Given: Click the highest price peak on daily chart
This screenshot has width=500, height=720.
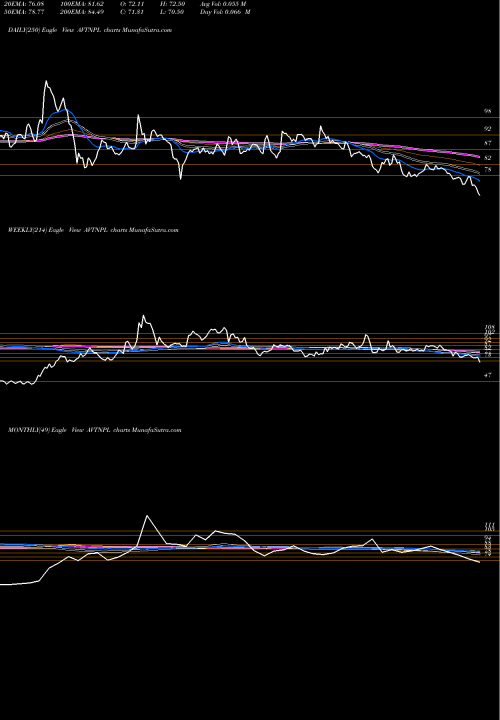Looking at the screenshot, I should click(x=46, y=82).
